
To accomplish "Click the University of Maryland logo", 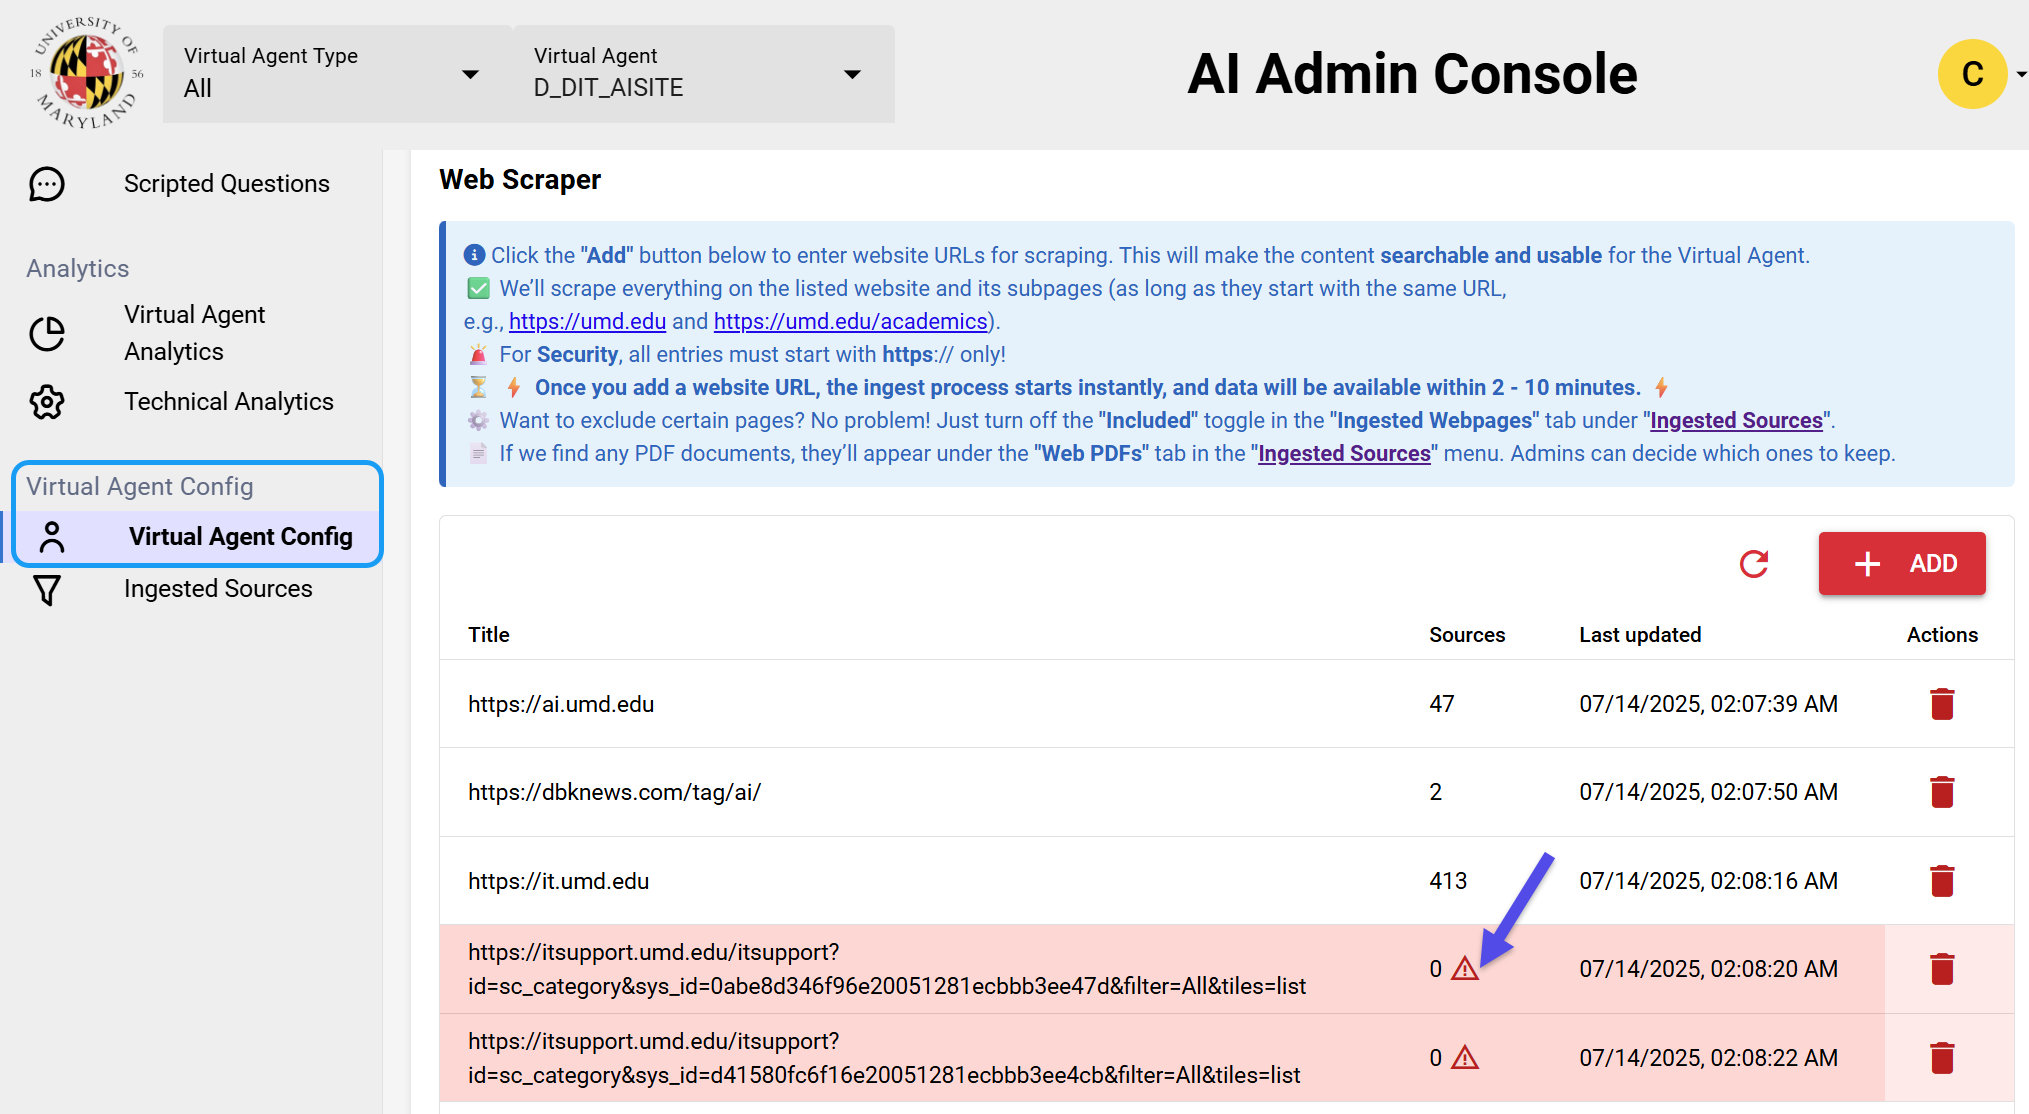I will point(87,74).
